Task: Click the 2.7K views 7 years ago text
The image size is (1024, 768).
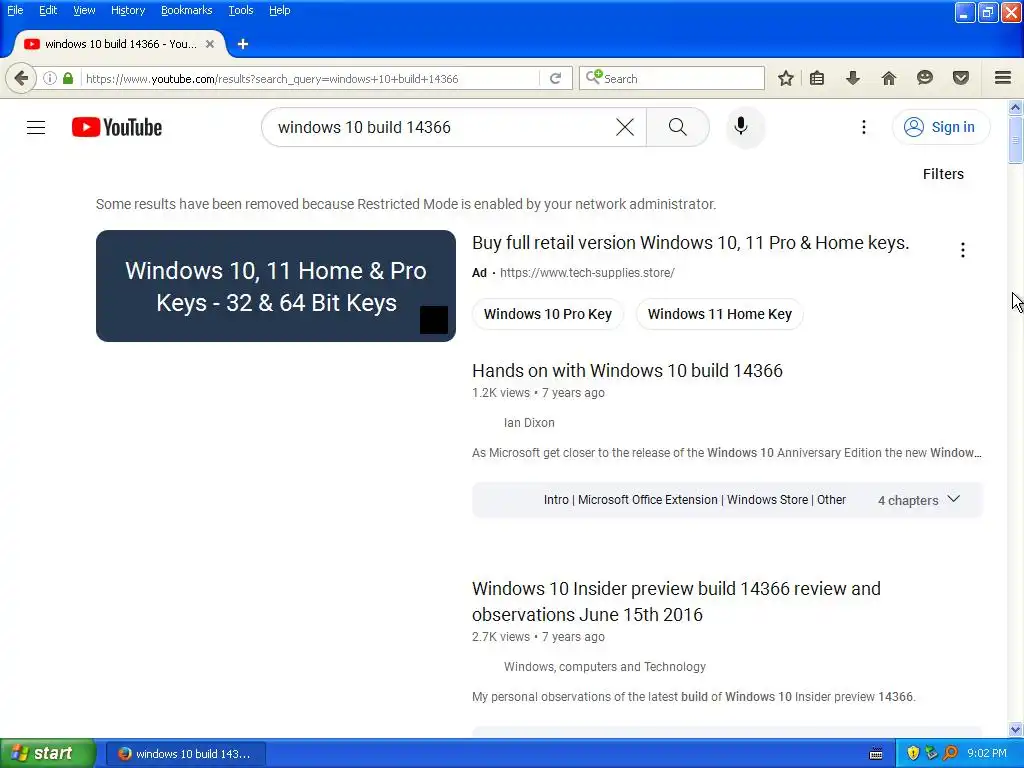Action: (538, 637)
